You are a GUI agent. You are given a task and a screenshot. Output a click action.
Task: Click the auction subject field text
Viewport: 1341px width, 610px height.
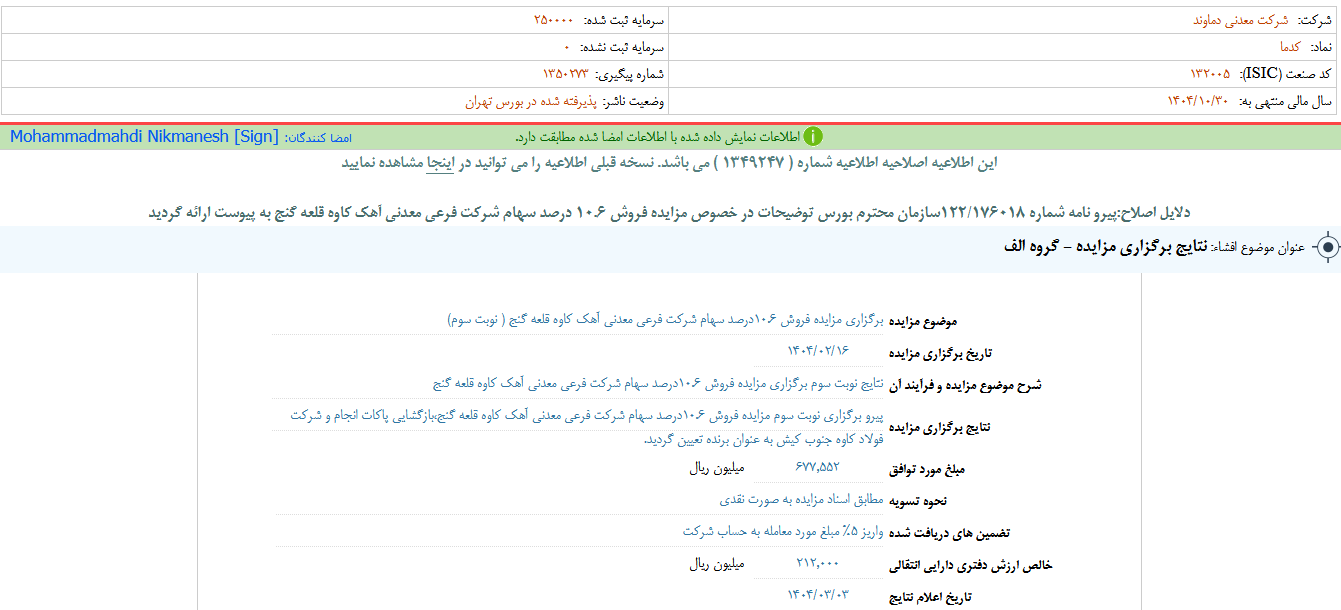pyautogui.click(x=665, y=320)
